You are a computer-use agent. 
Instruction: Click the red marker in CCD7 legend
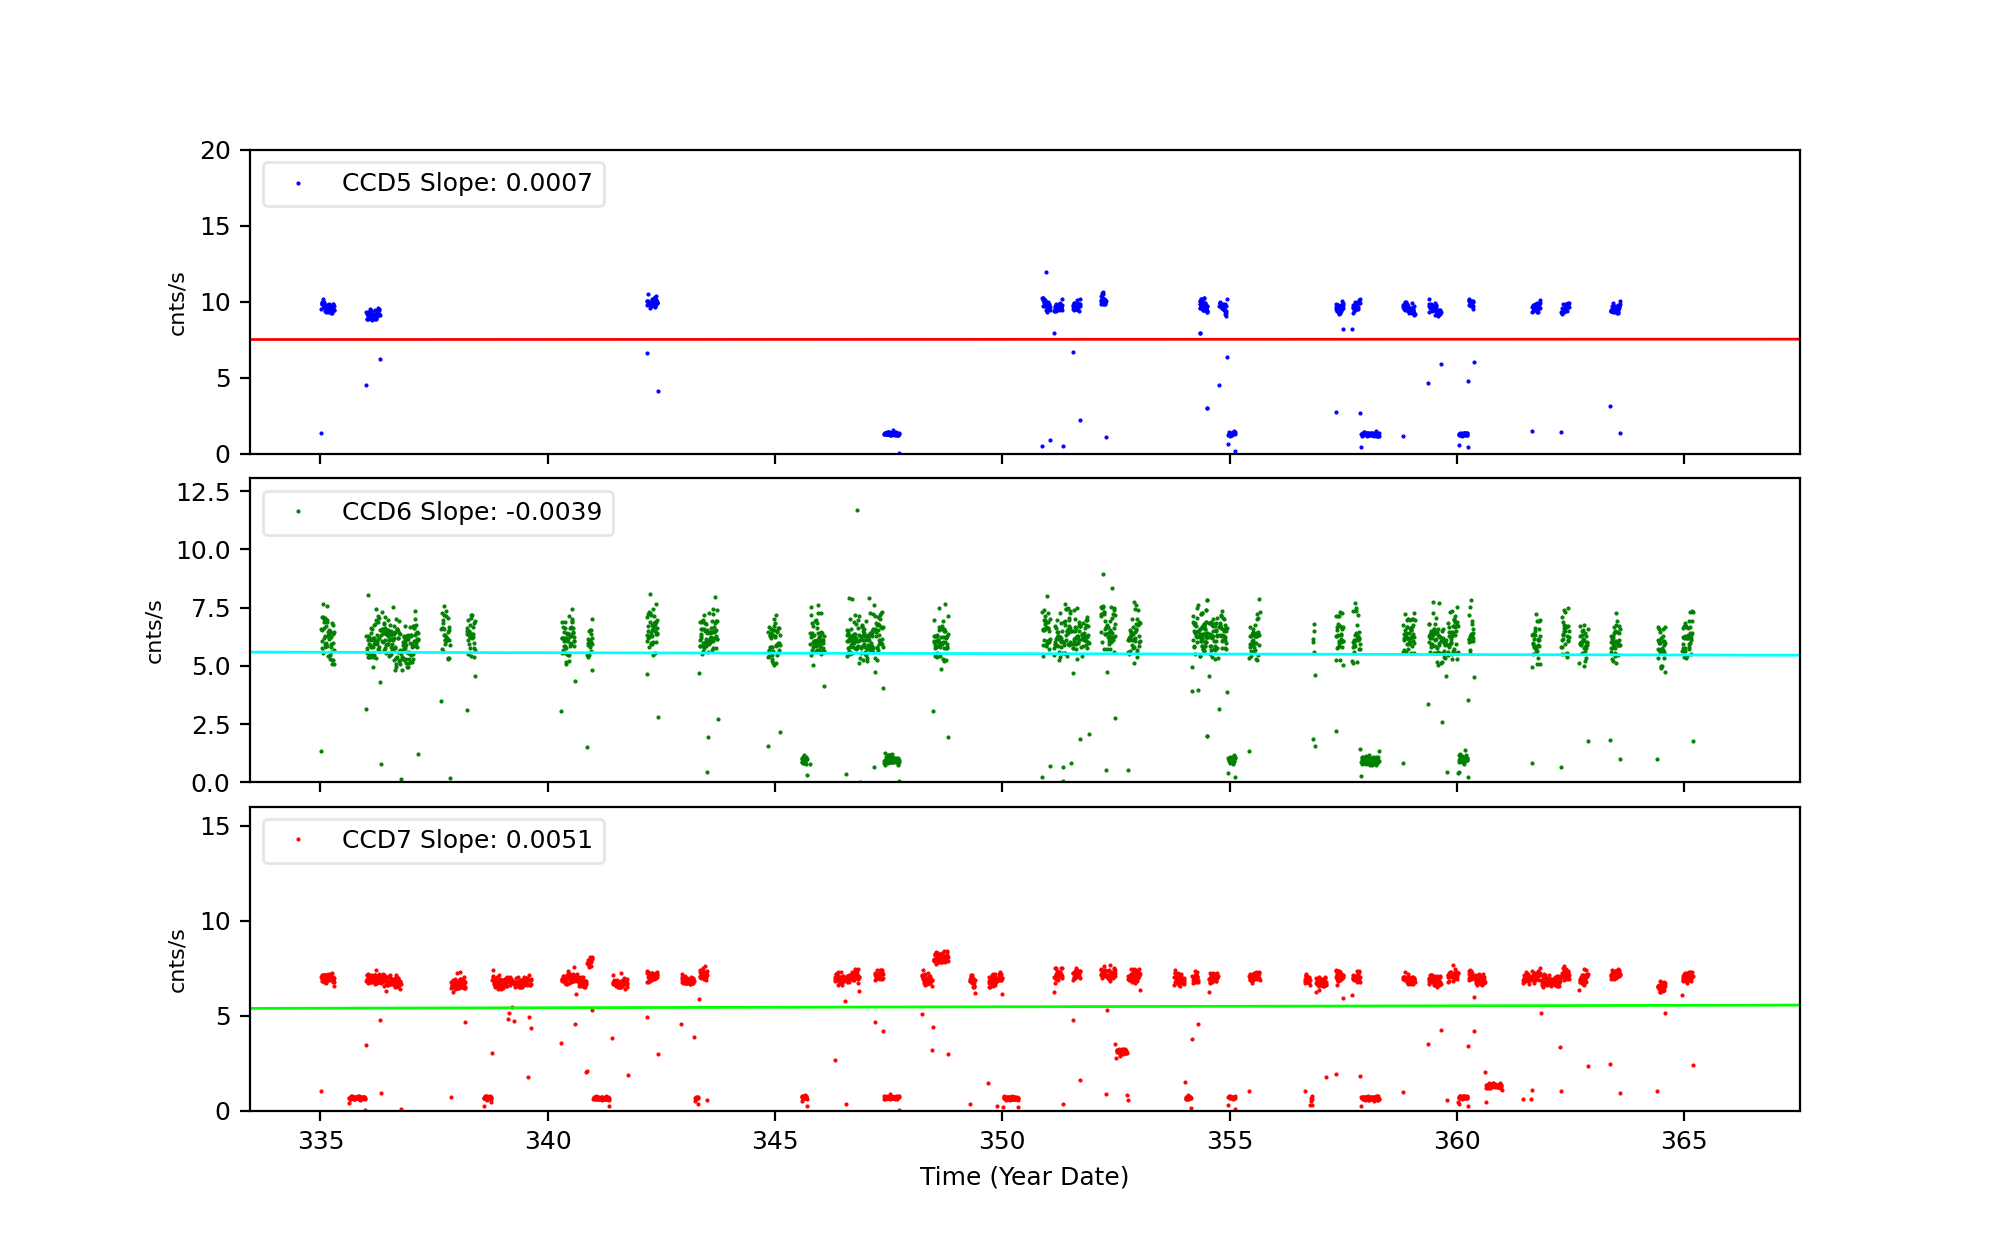click(298, 840)
